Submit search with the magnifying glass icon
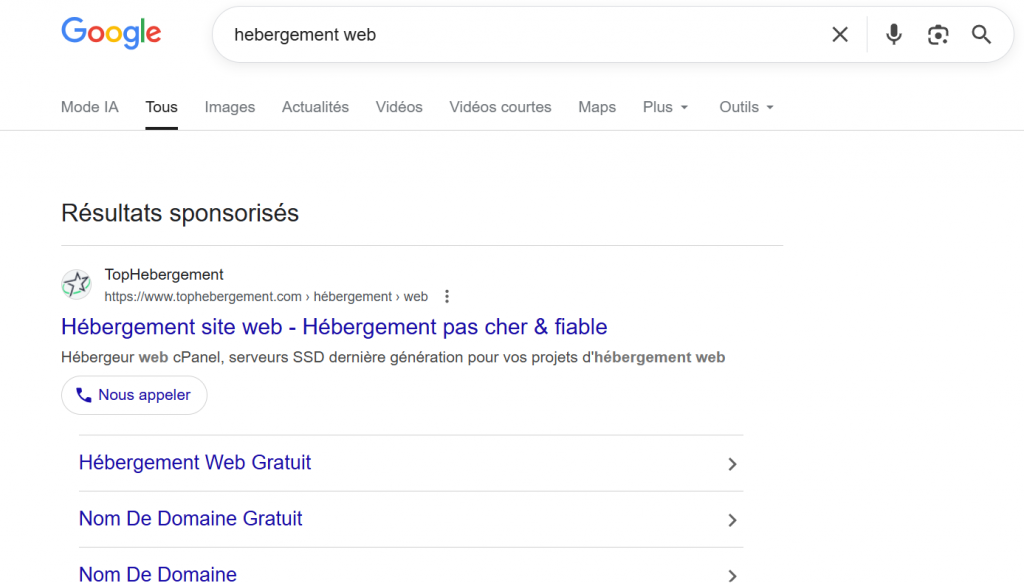This screenshot has height=583, width=1024. pos(981,35)
